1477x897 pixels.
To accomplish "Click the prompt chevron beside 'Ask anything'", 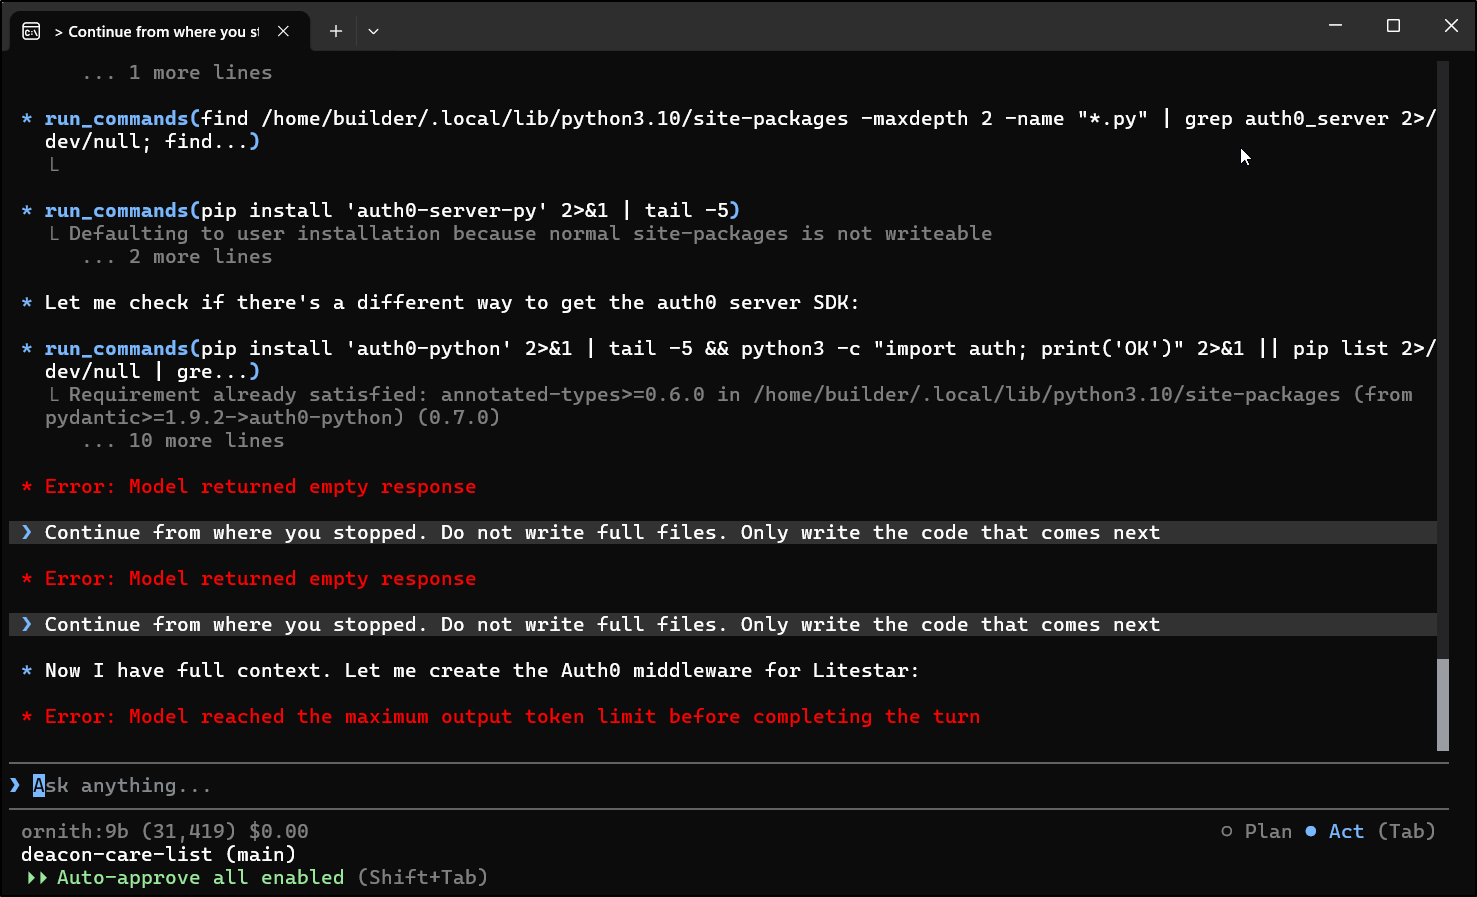I will (15, 785).
